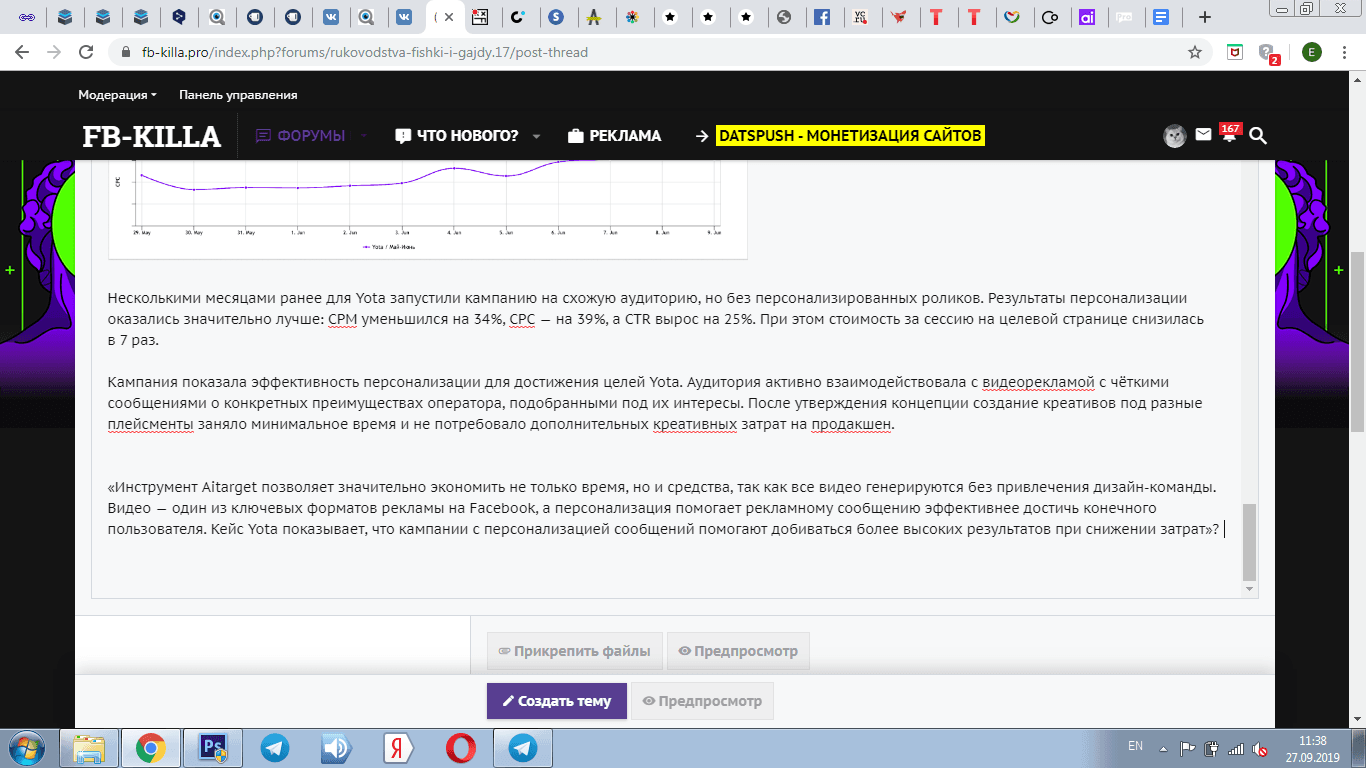Click the underlined word 'видеорекламой'
Screen dimensions: 1366x768
1040,382
